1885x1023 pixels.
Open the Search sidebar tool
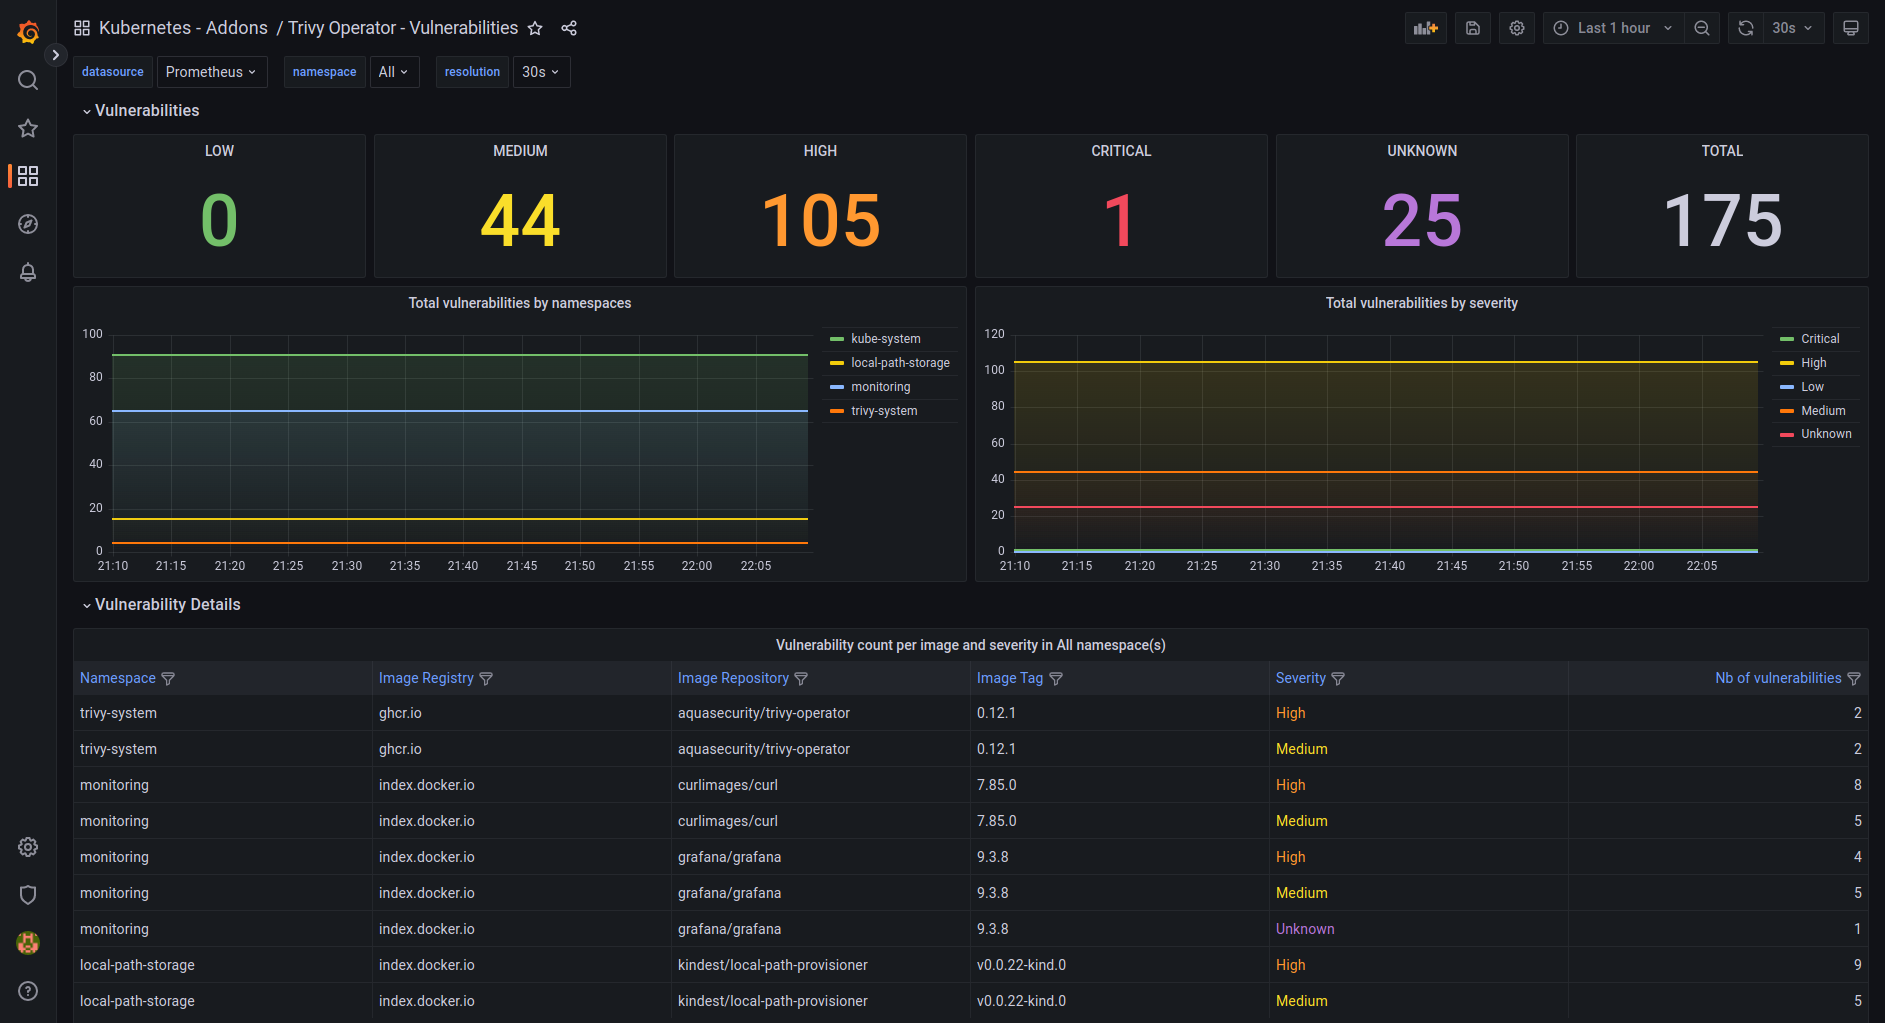point(27,80)
